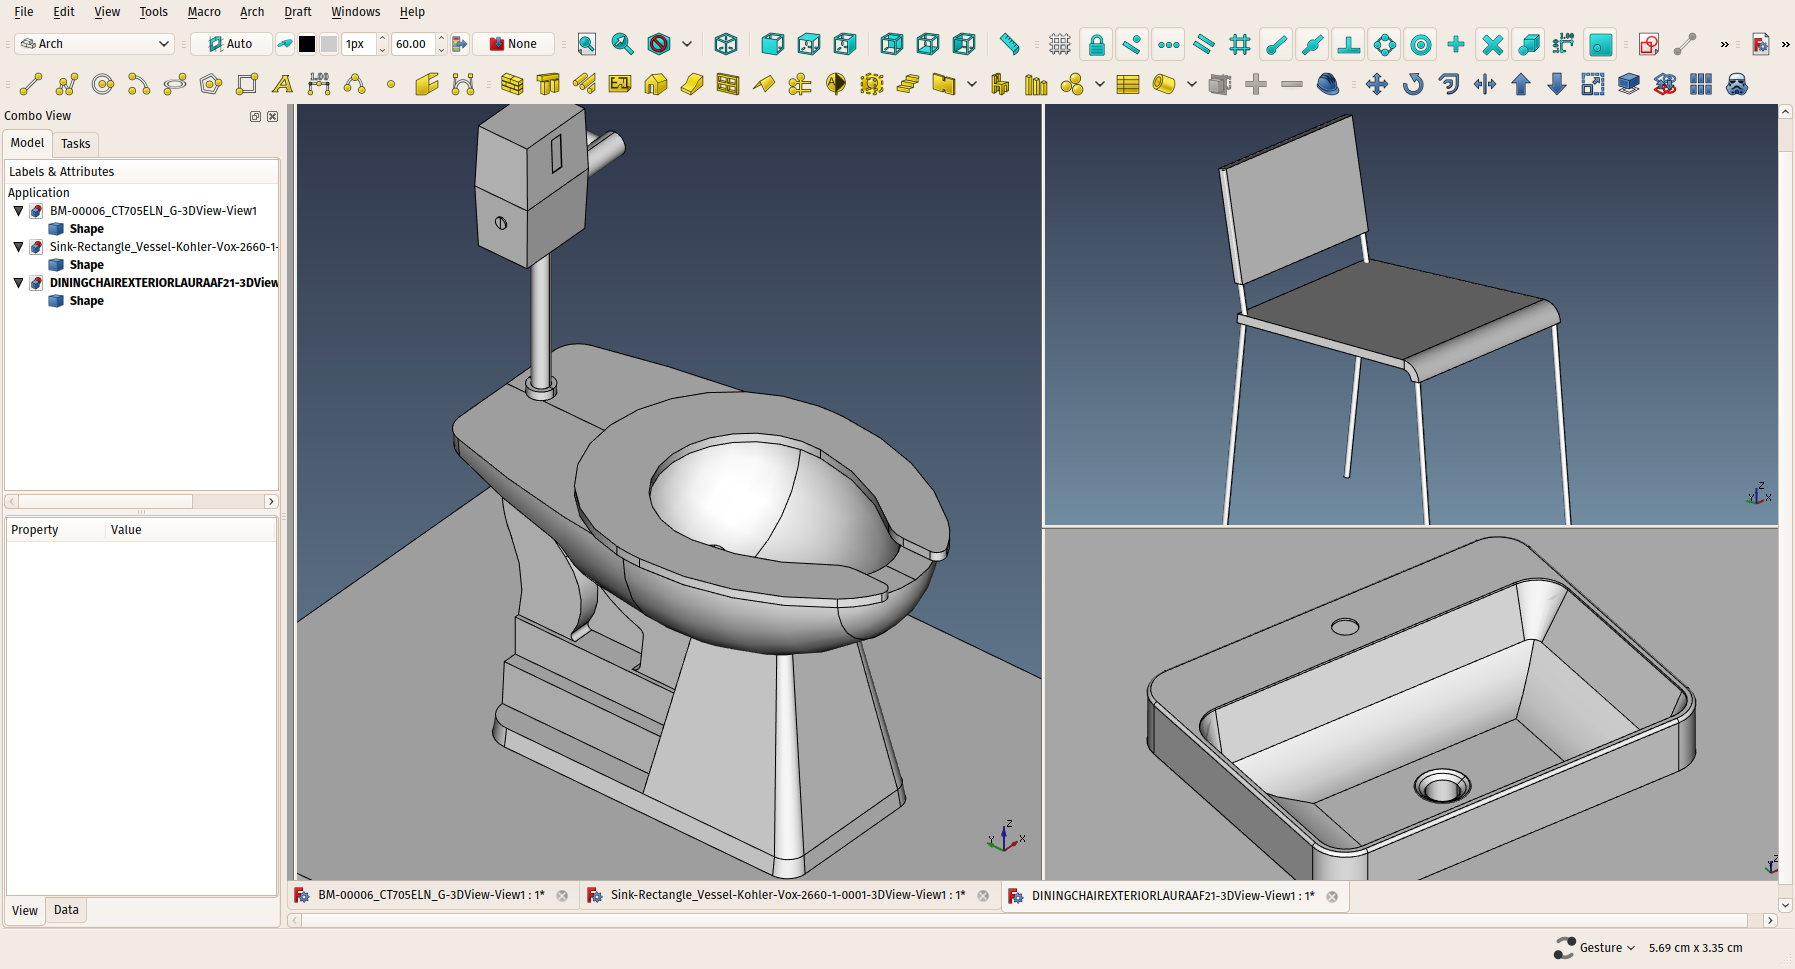Click the Arch Survey helmet icon

pyautogui.click(x=1328, y=84)
